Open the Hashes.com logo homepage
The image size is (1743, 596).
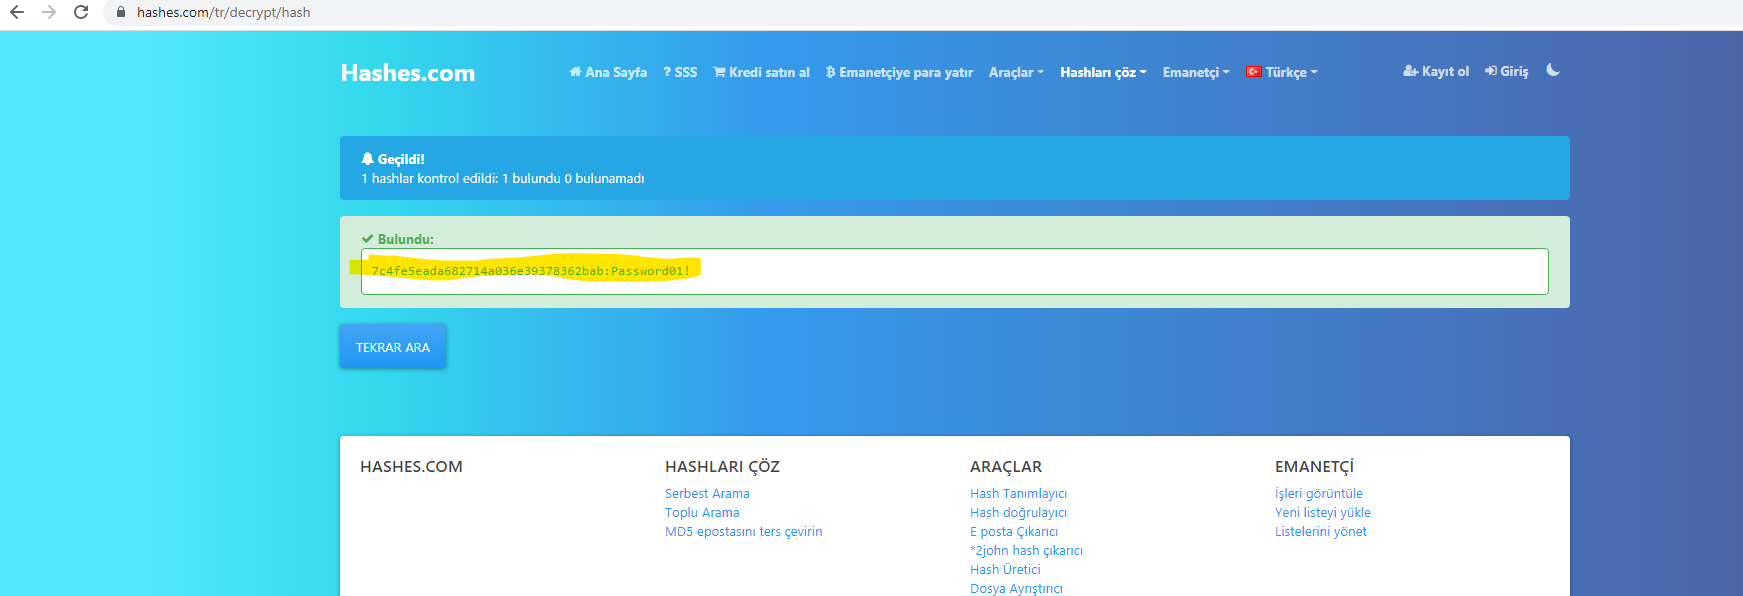tap(408, 73)
